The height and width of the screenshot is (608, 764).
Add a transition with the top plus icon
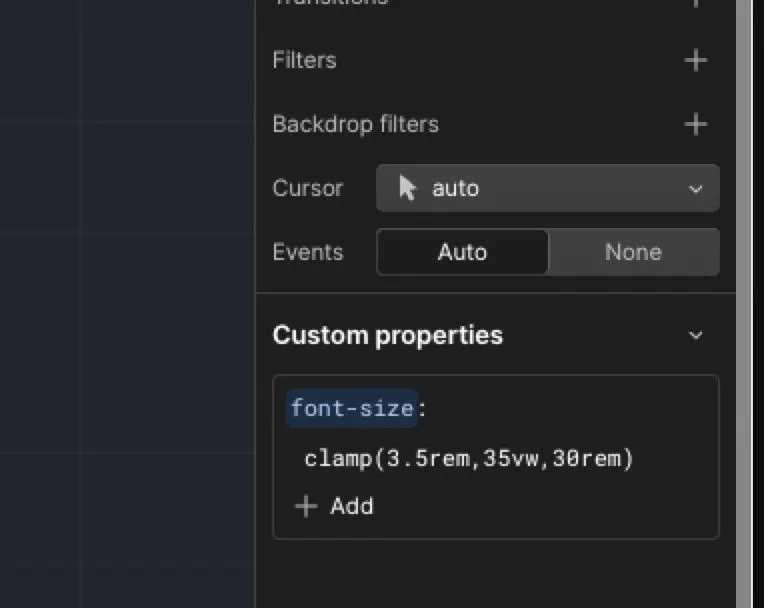point(695,3)
